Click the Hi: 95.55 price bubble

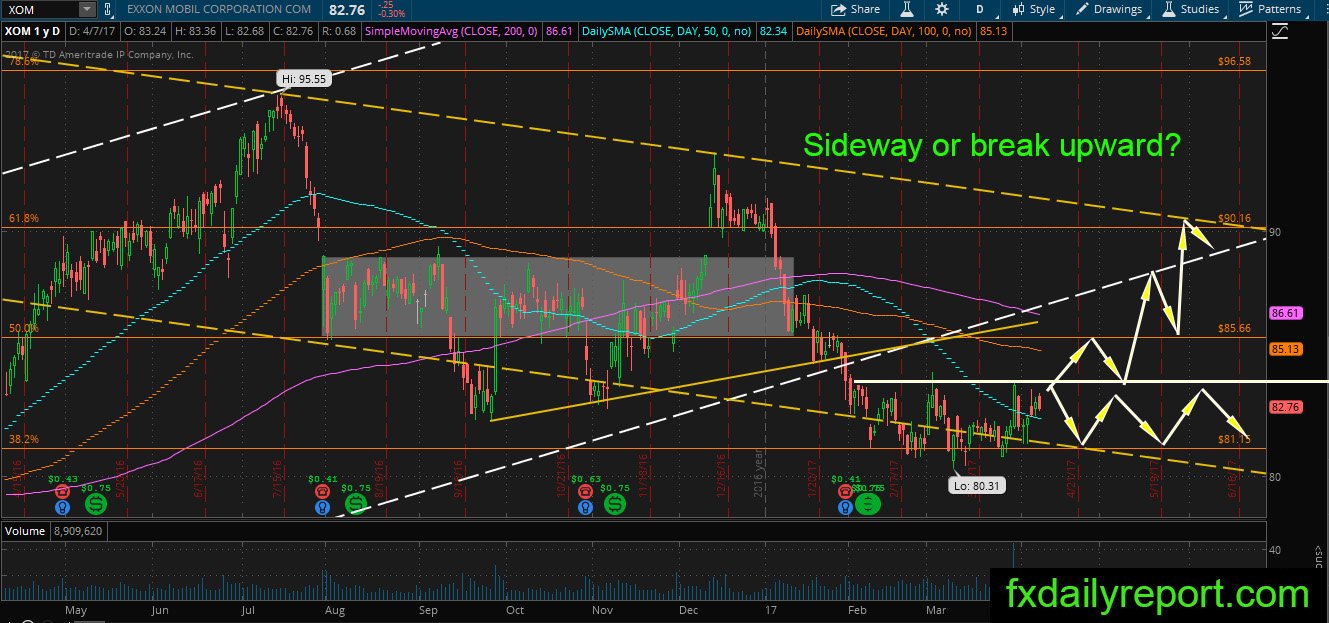(305, 78)
